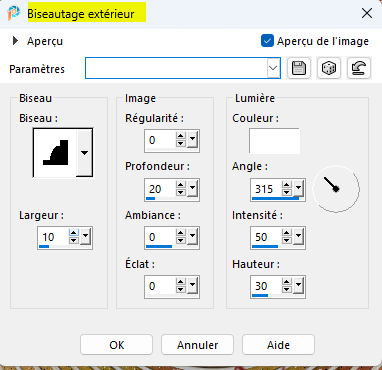Confirm with the OK button
The image size is (382, 370).
pos(117,345)
